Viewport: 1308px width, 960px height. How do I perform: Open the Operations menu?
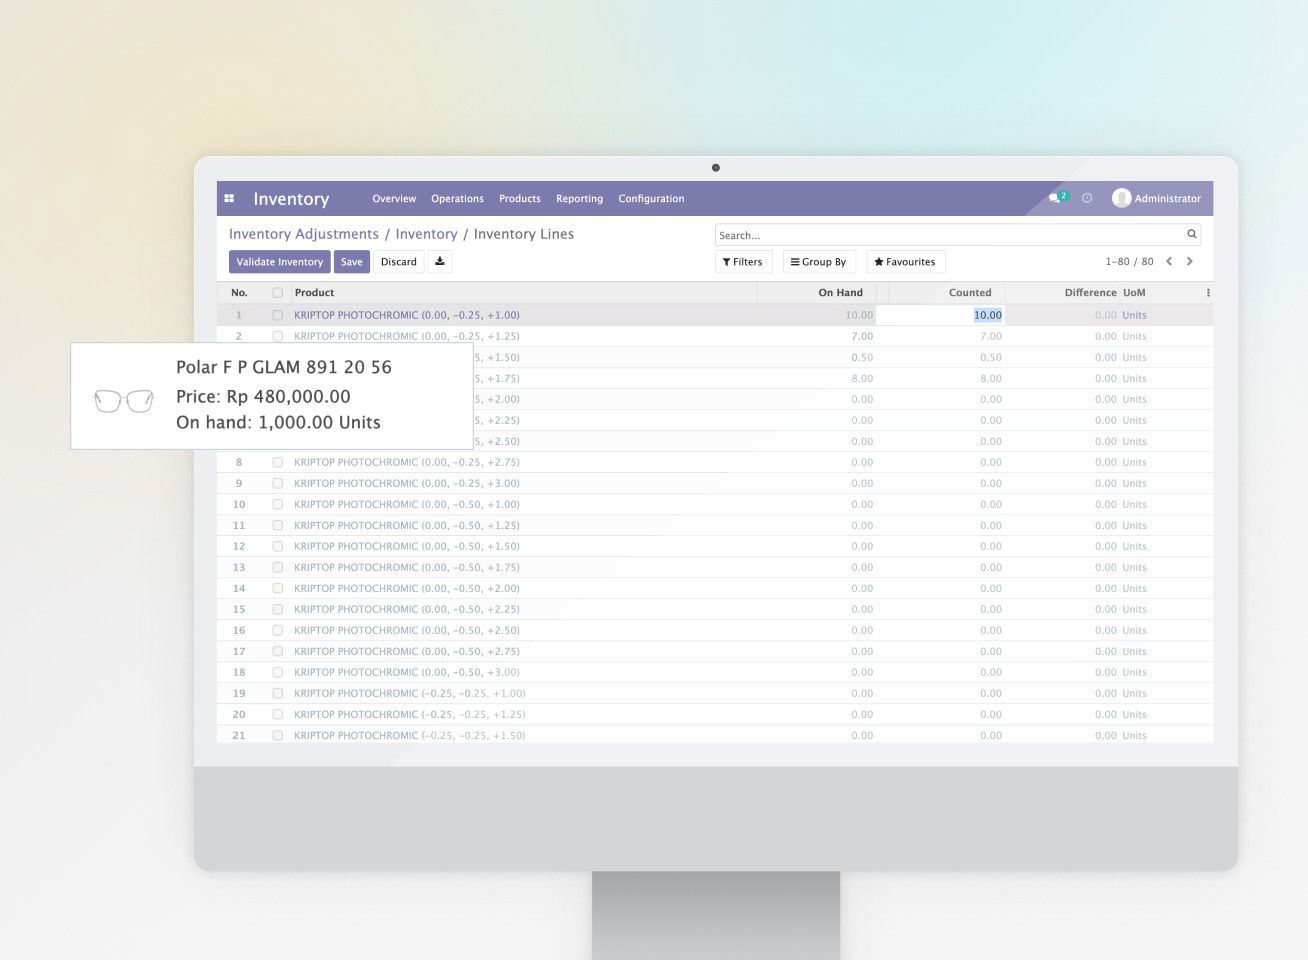(x=457, y=198)
